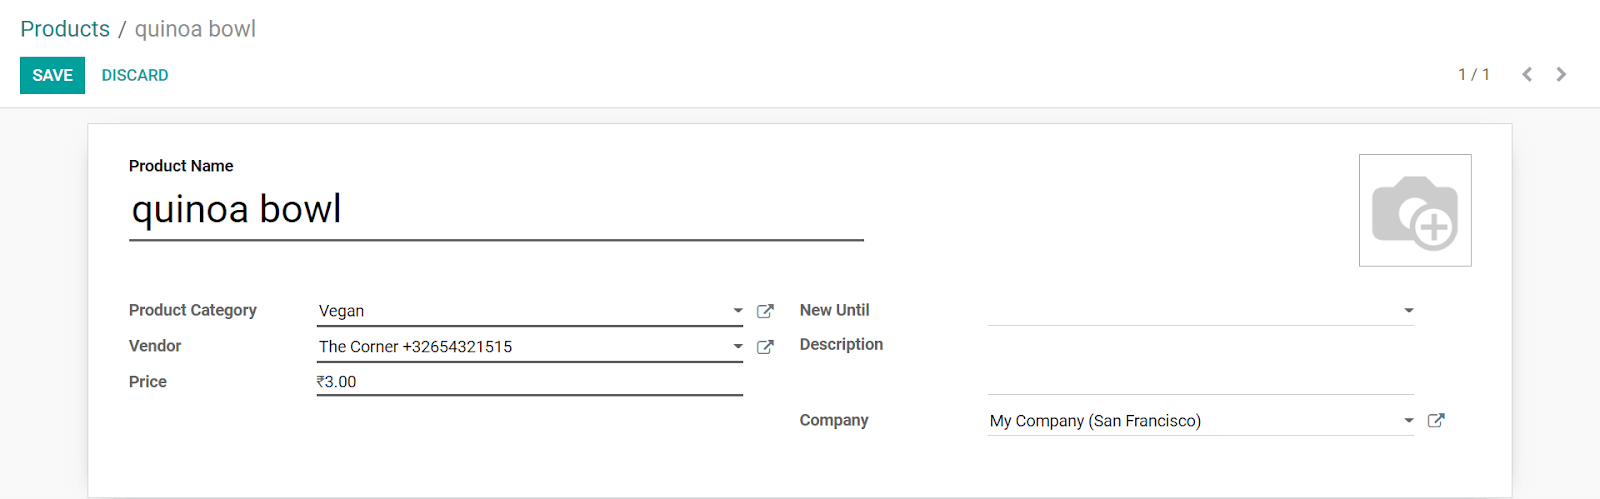
Task: Click into the Description text area
Action: [1201, 364]
